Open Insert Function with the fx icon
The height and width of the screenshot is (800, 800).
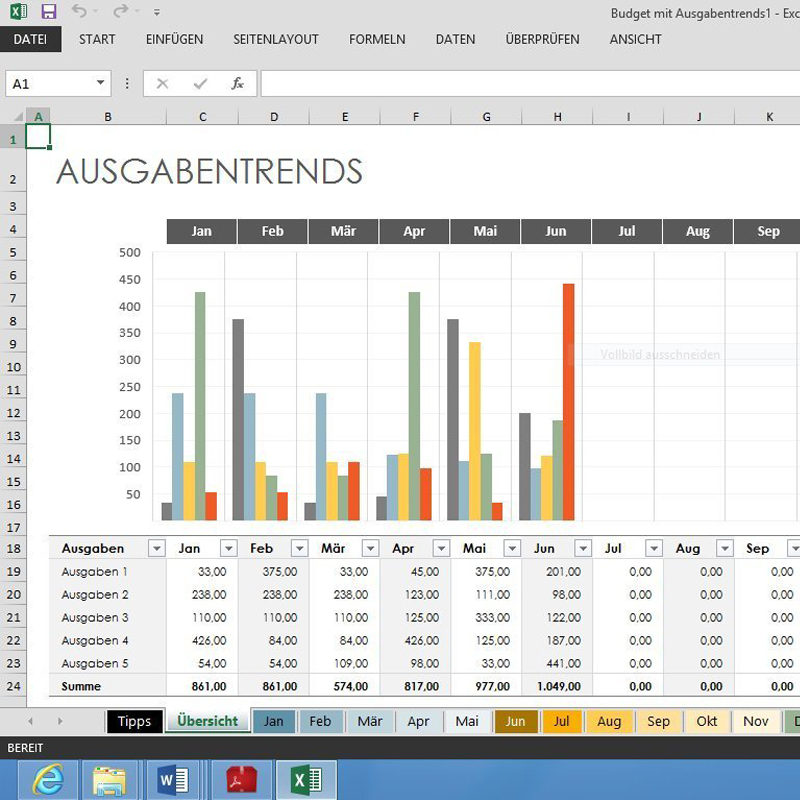[236, 83]
